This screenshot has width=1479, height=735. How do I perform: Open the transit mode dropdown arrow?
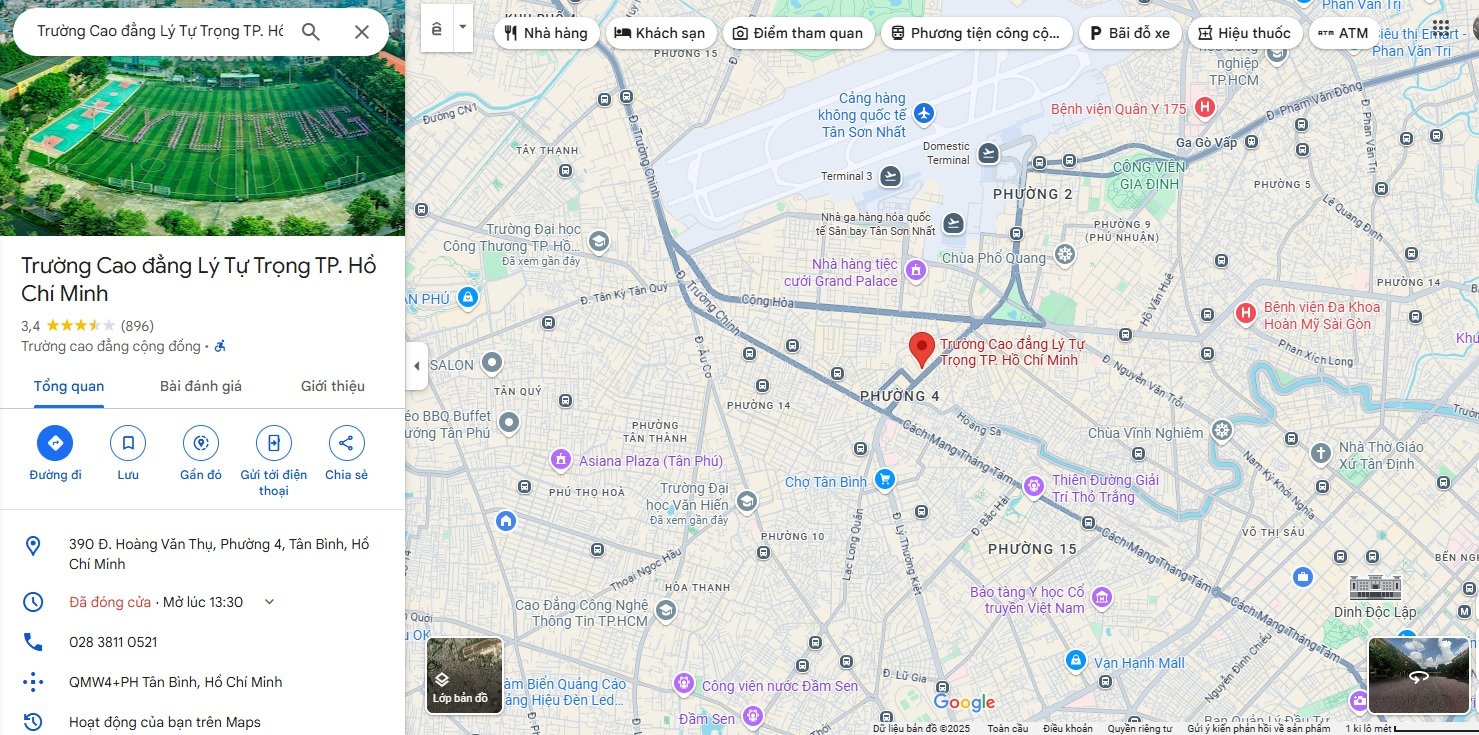point(462,30)
